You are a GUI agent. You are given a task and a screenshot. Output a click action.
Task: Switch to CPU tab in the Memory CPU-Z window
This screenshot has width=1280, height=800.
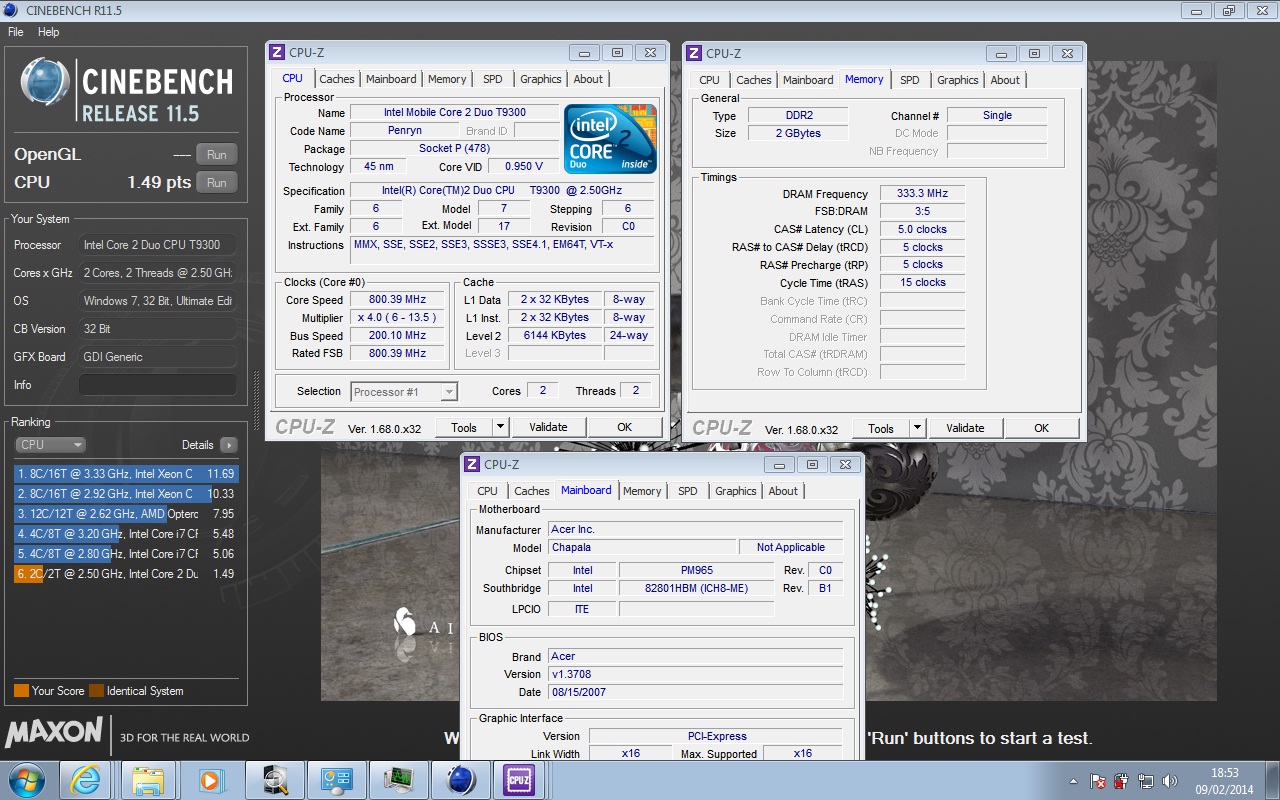pyautogui.click(x=709, y=80)
